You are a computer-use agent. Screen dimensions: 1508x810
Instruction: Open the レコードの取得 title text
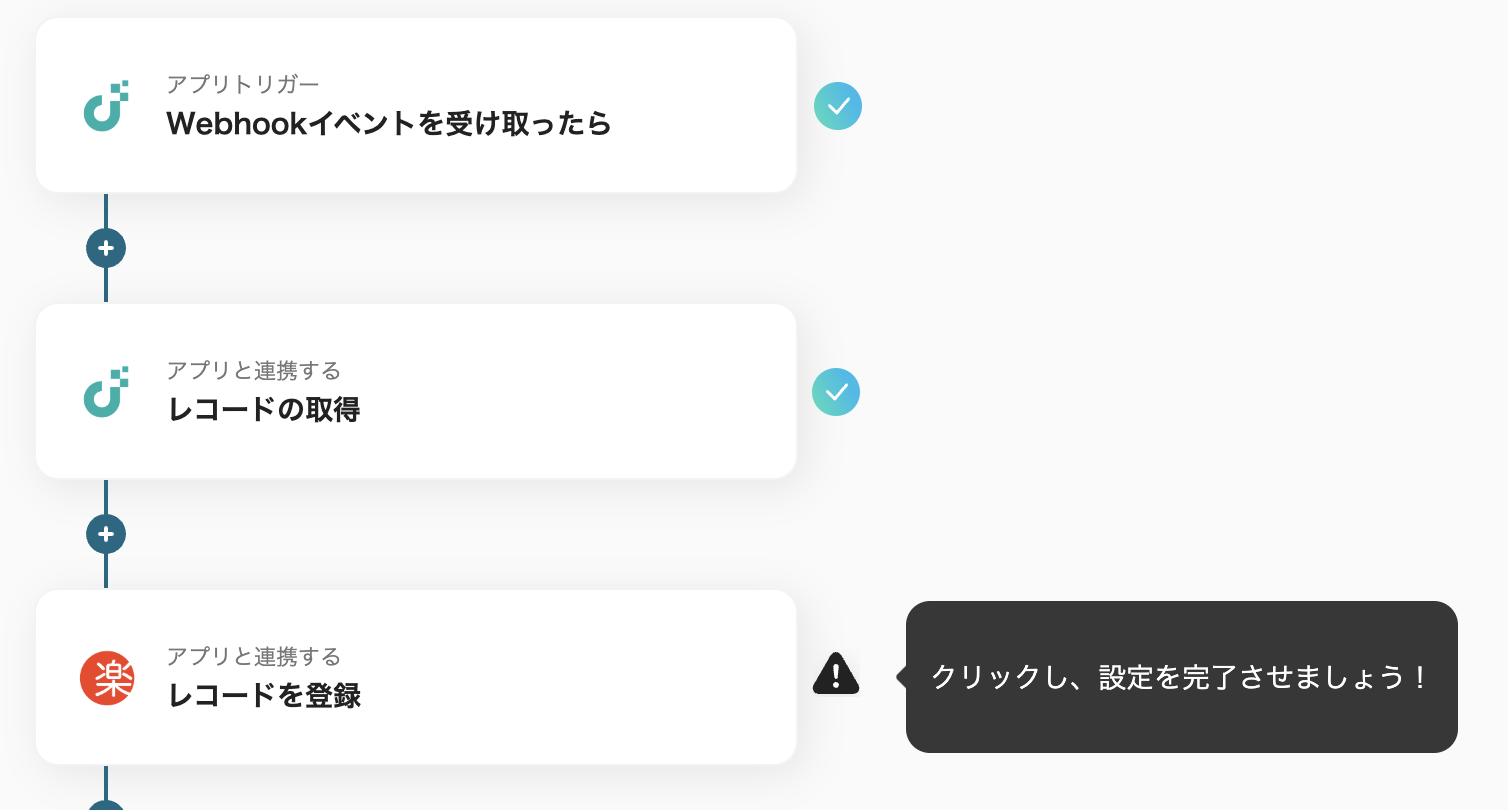coord(264,410)
